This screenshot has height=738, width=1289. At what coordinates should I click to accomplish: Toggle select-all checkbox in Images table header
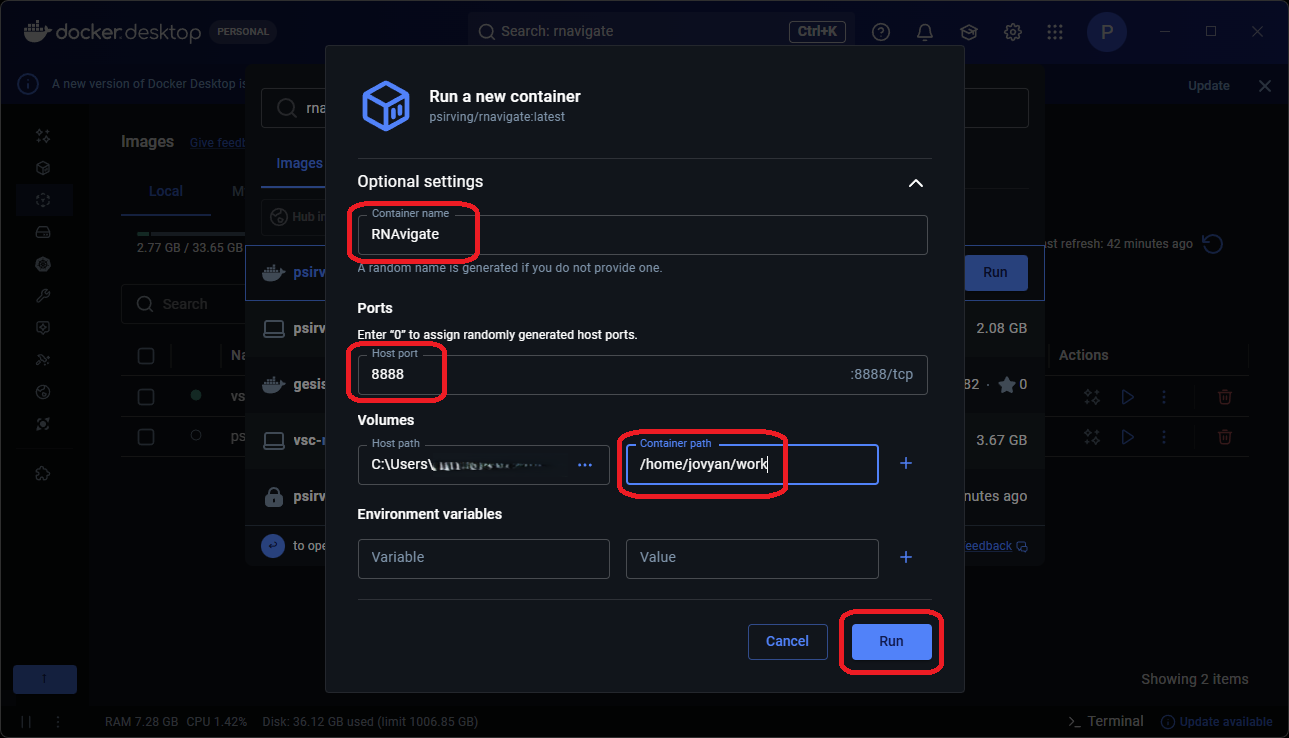pos(146,356)
